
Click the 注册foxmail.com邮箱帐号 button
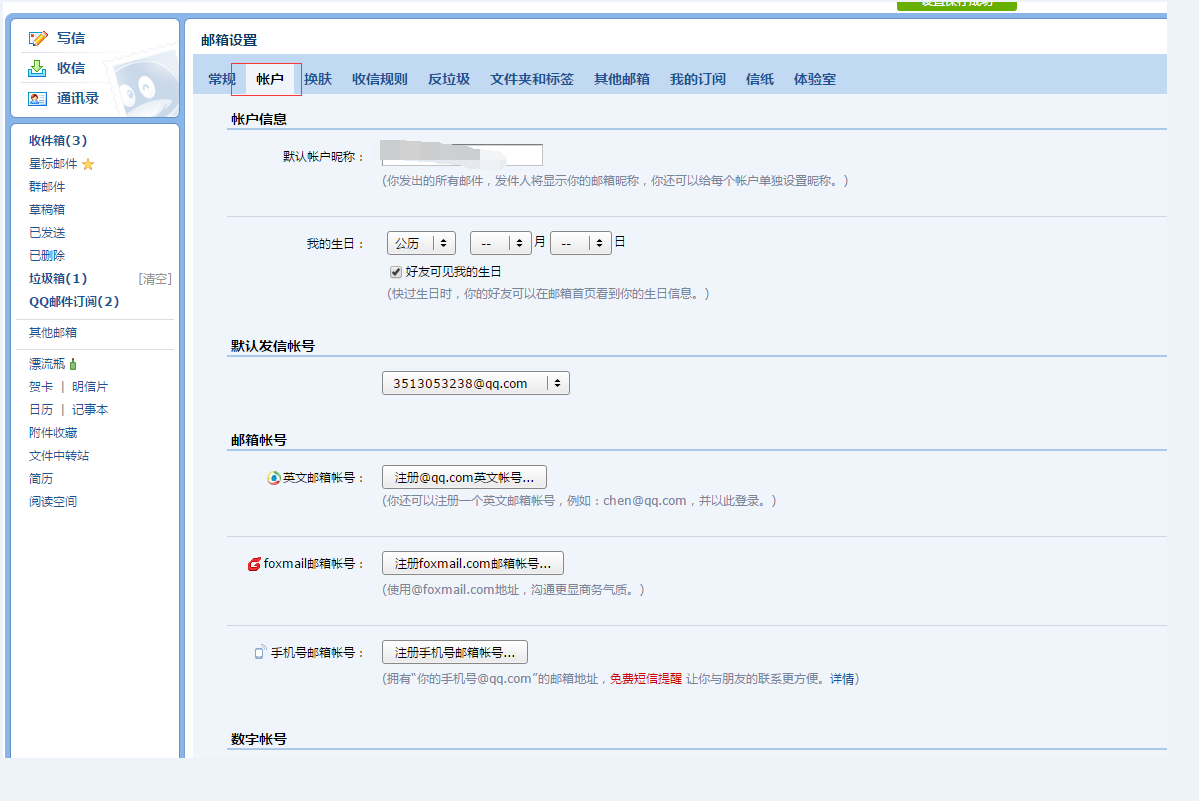pos(472,563)
